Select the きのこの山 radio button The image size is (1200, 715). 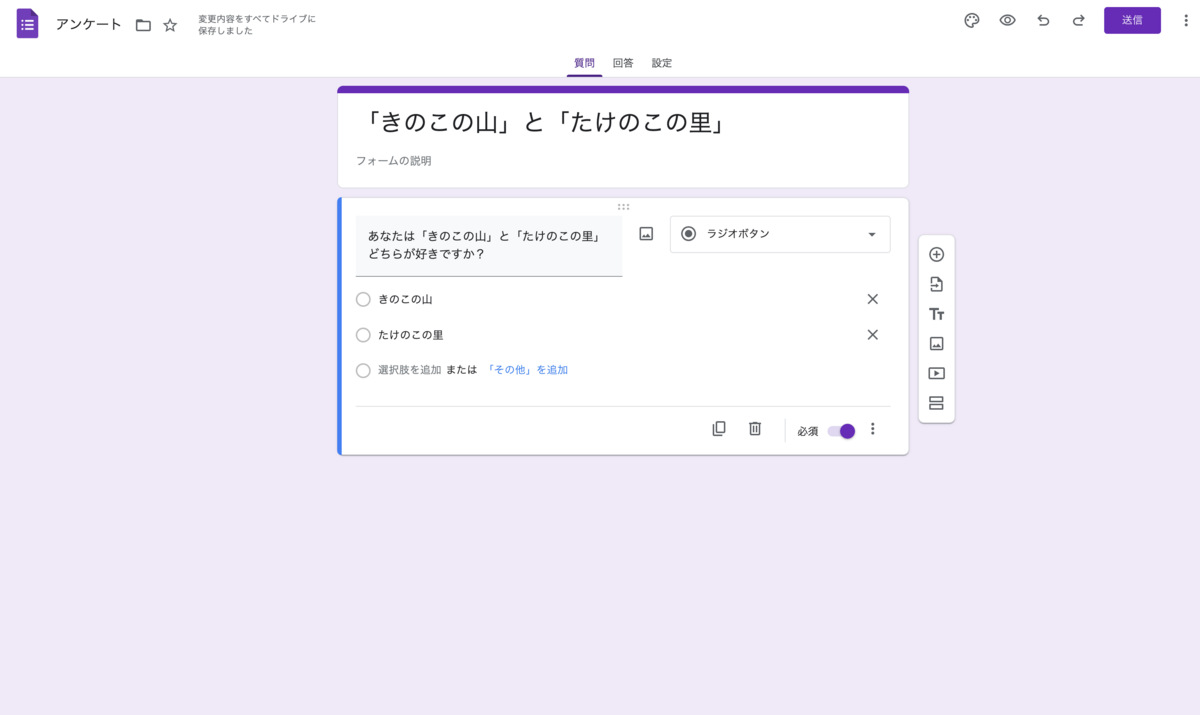tap(363, 299)
